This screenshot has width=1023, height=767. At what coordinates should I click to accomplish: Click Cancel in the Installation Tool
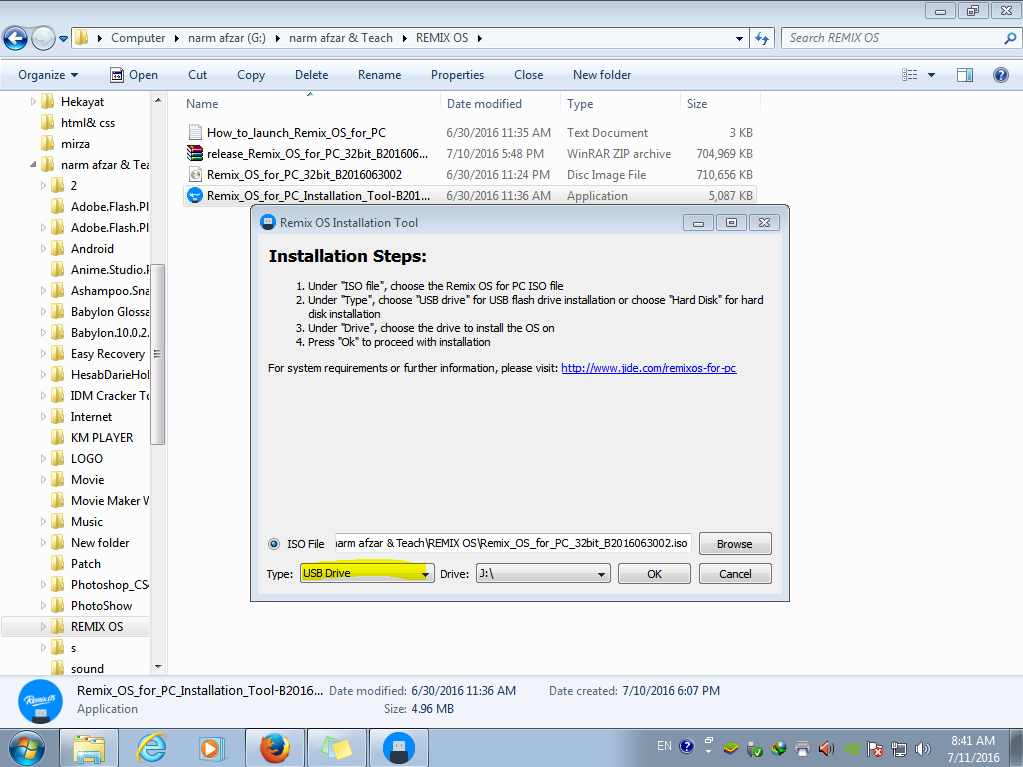tap(735, 574)
